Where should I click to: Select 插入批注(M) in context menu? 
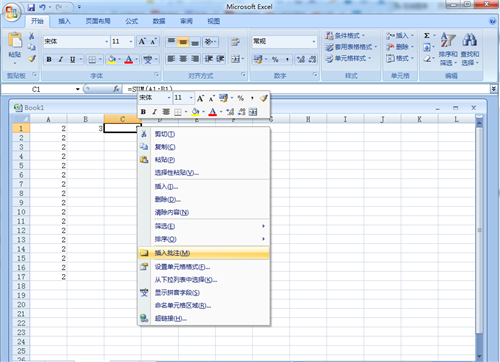point(203,253)
